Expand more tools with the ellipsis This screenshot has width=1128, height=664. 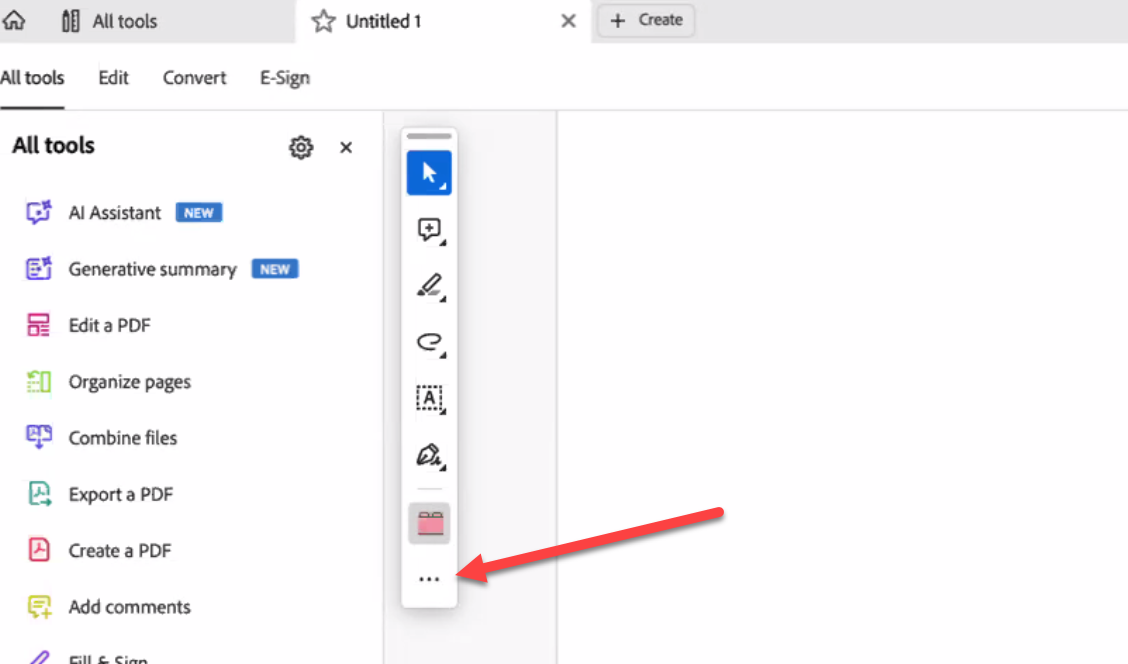pyautogui.click(x=429, y=578)
